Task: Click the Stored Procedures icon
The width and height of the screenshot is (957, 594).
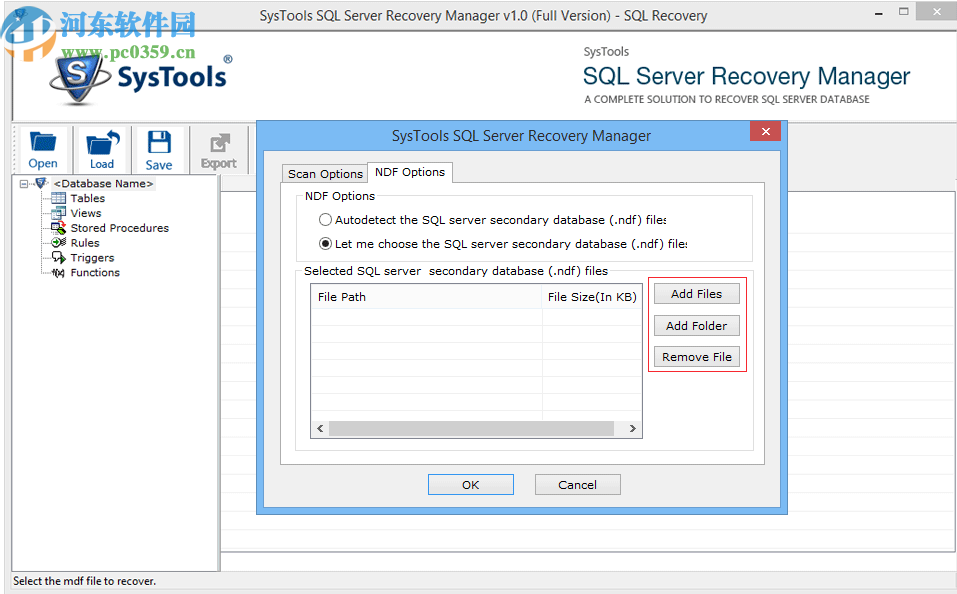Action: pos(58,228)
